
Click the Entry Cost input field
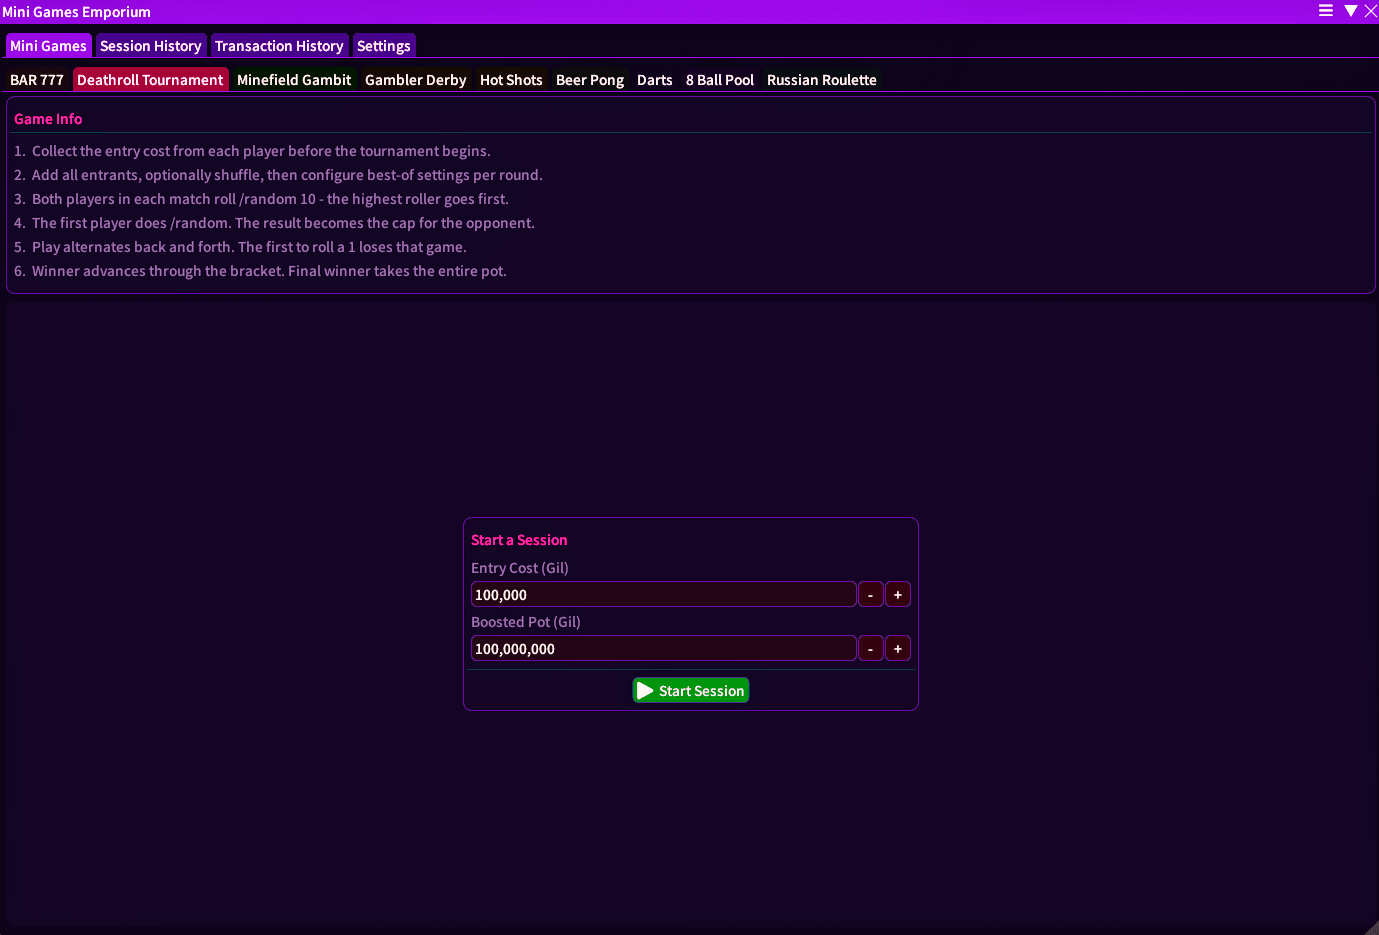(x=663, y=595)
